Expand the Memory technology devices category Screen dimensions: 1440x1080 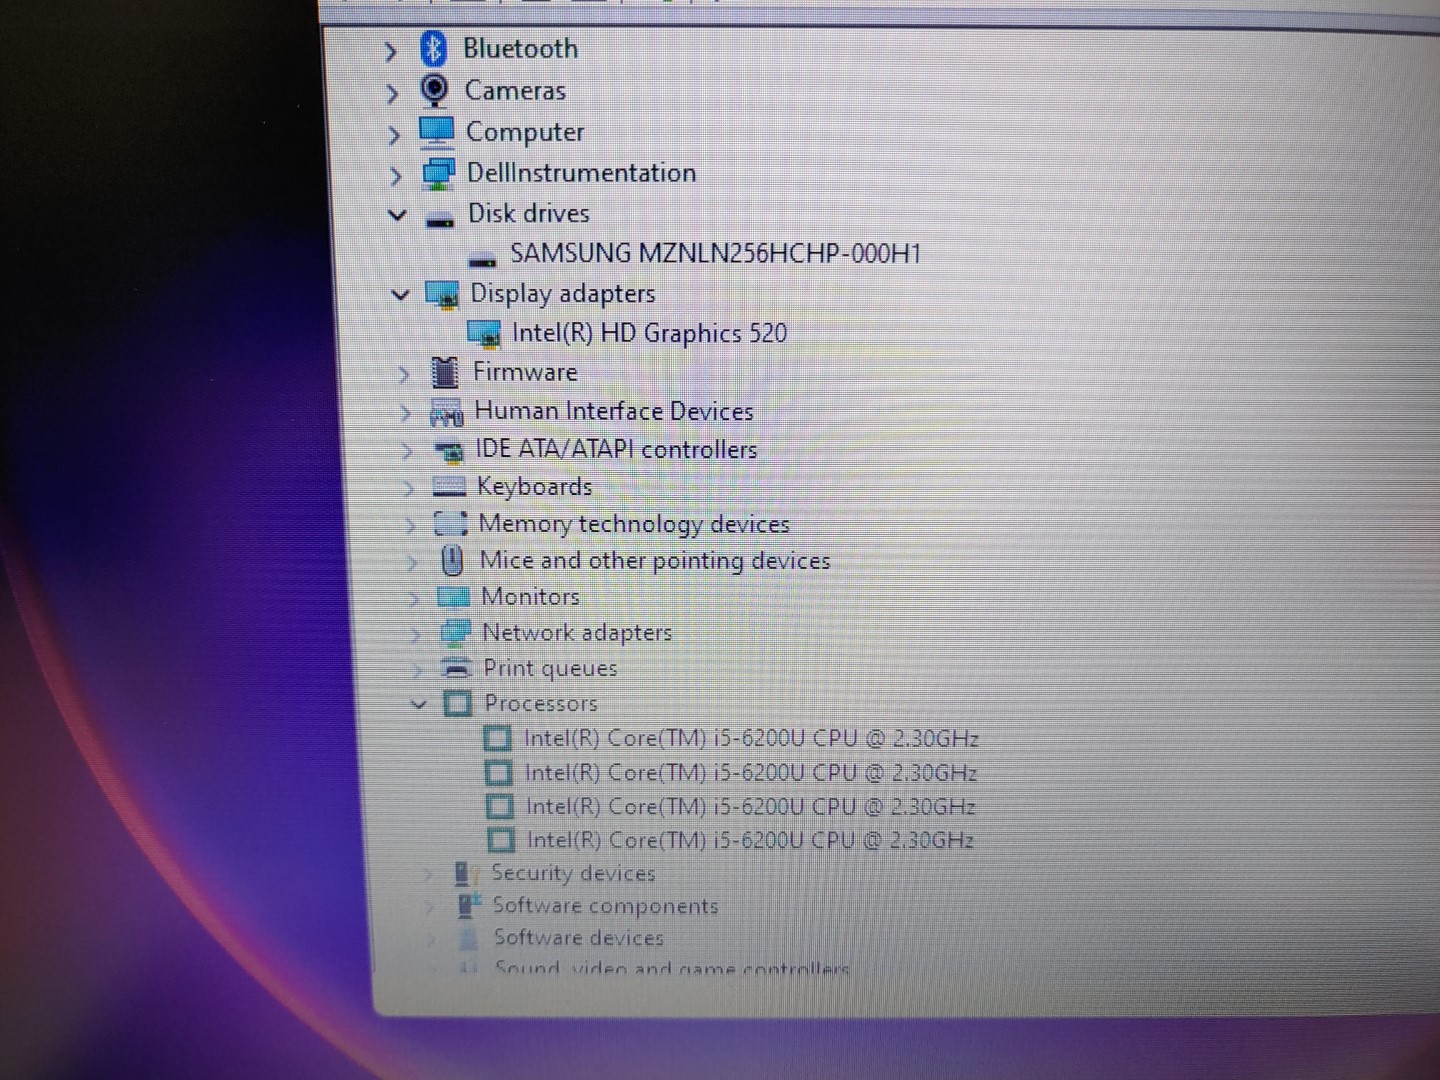[410, 524]
